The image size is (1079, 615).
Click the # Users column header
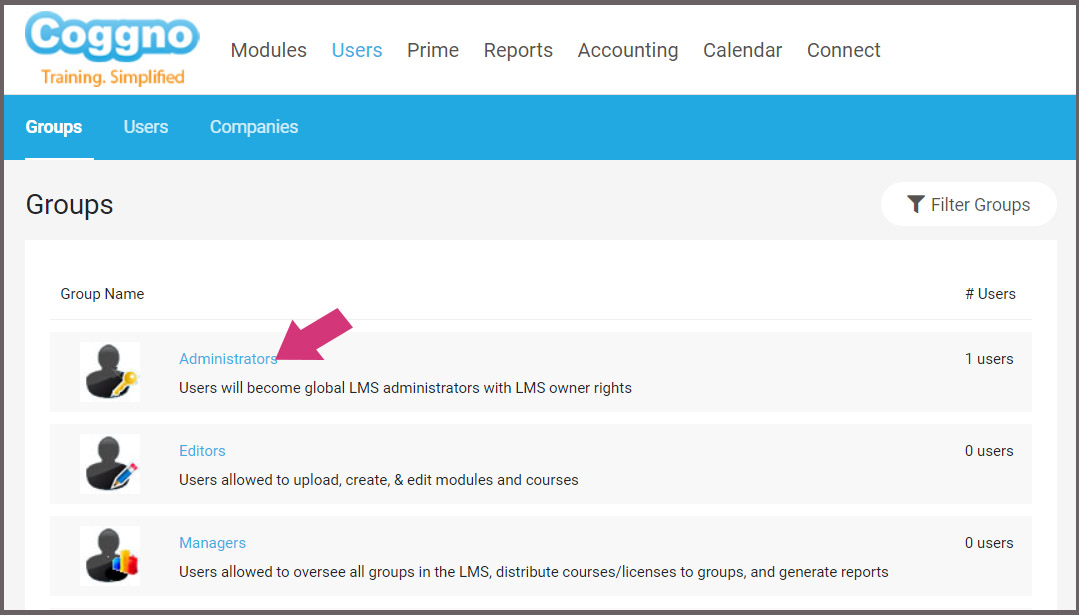990,294
